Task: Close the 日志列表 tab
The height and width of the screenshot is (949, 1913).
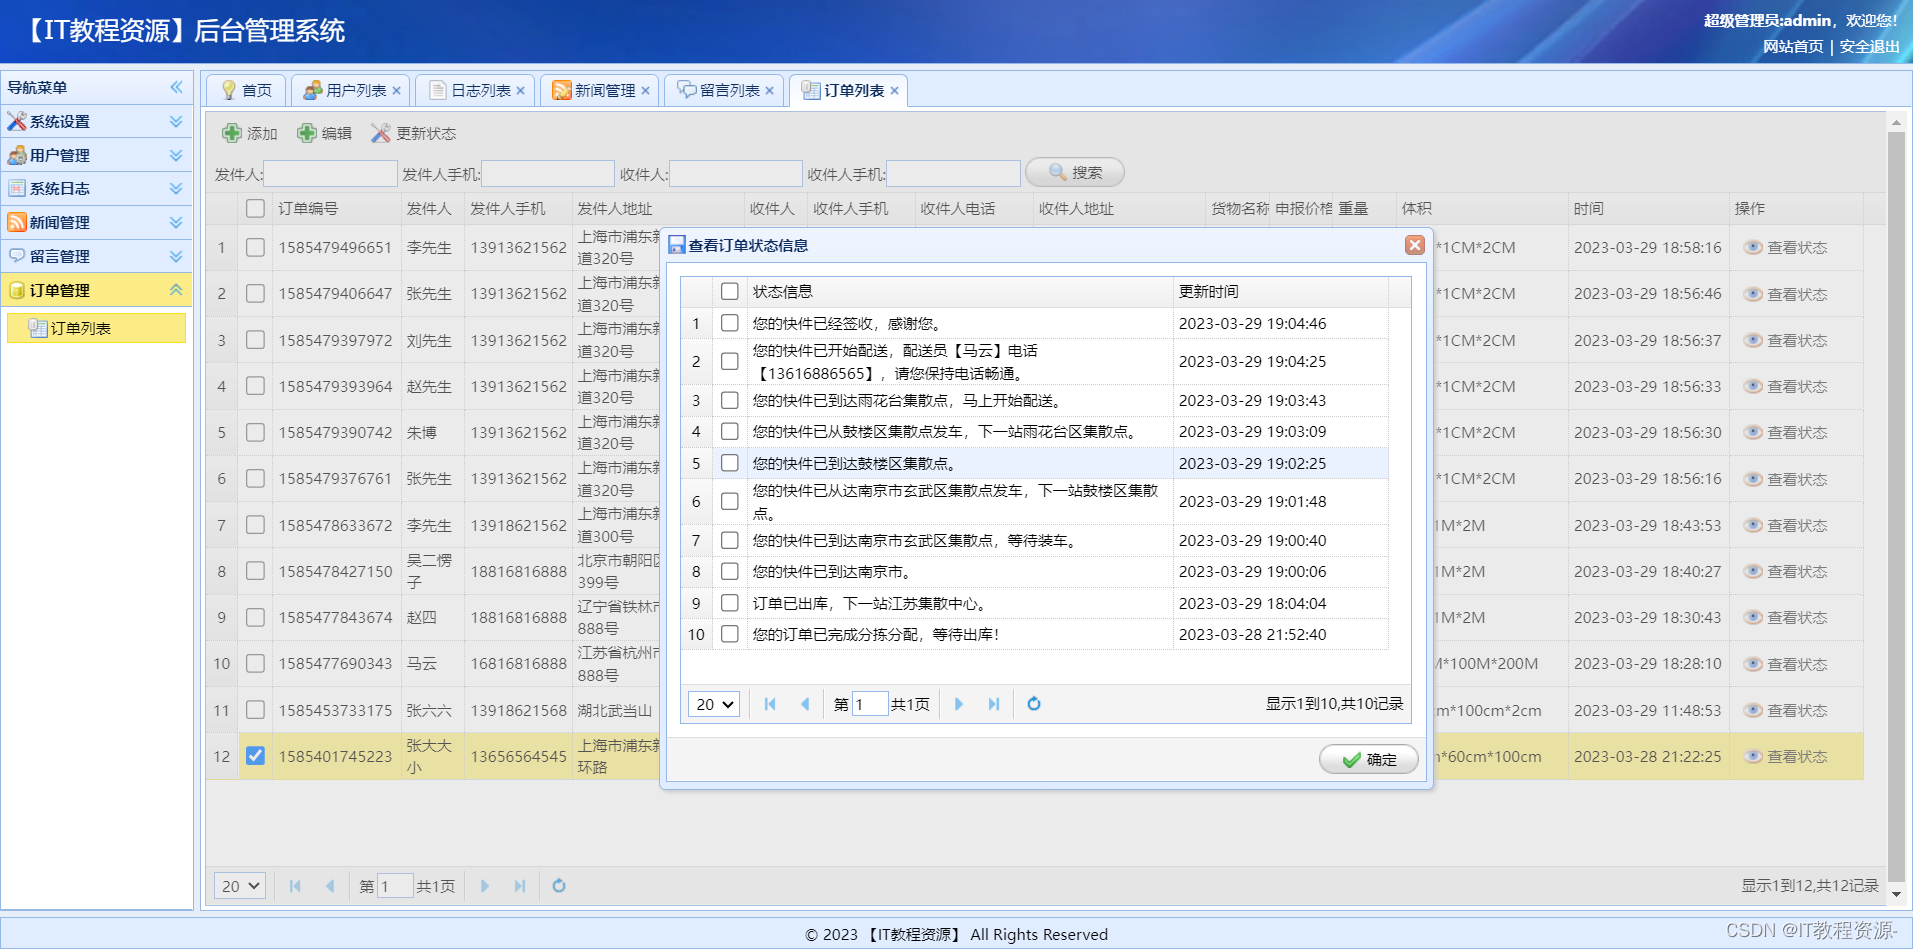Action: (x=521, y=91)
